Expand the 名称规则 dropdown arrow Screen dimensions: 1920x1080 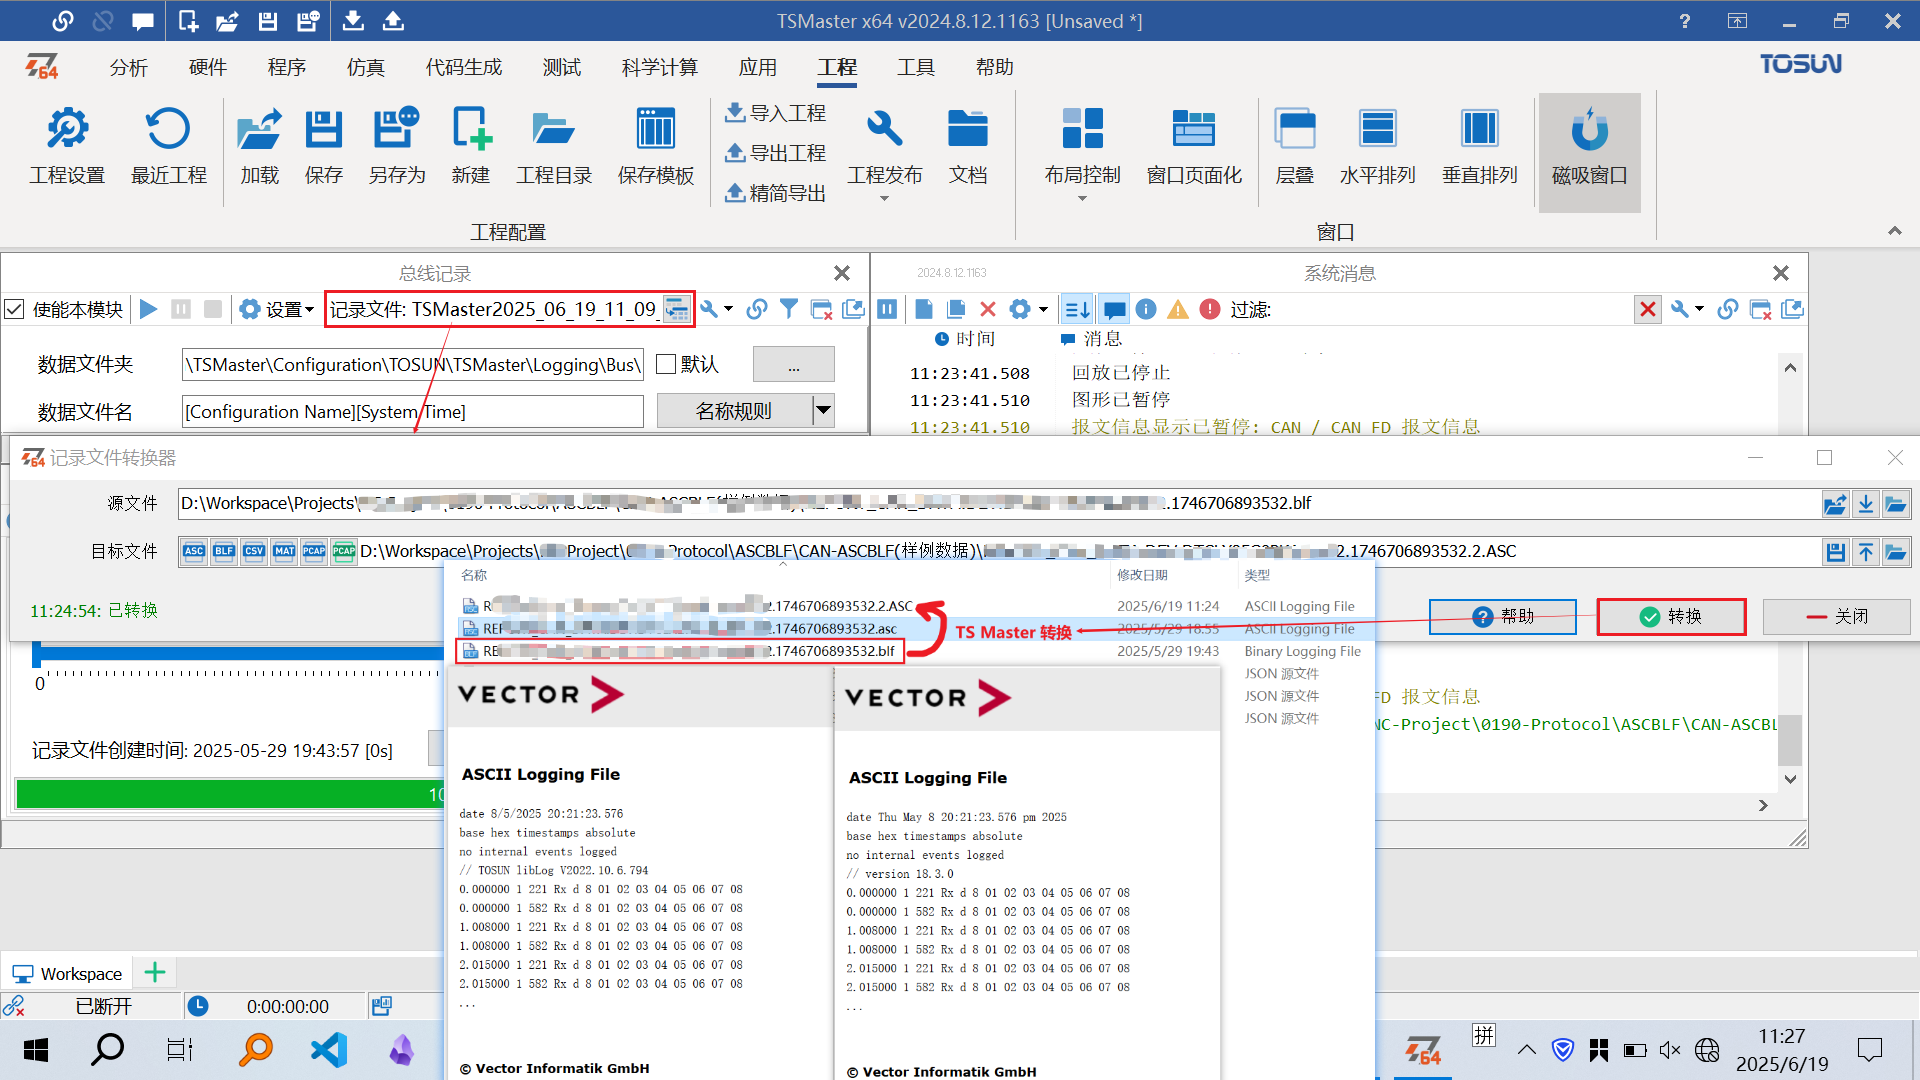(x=823, y=410)
